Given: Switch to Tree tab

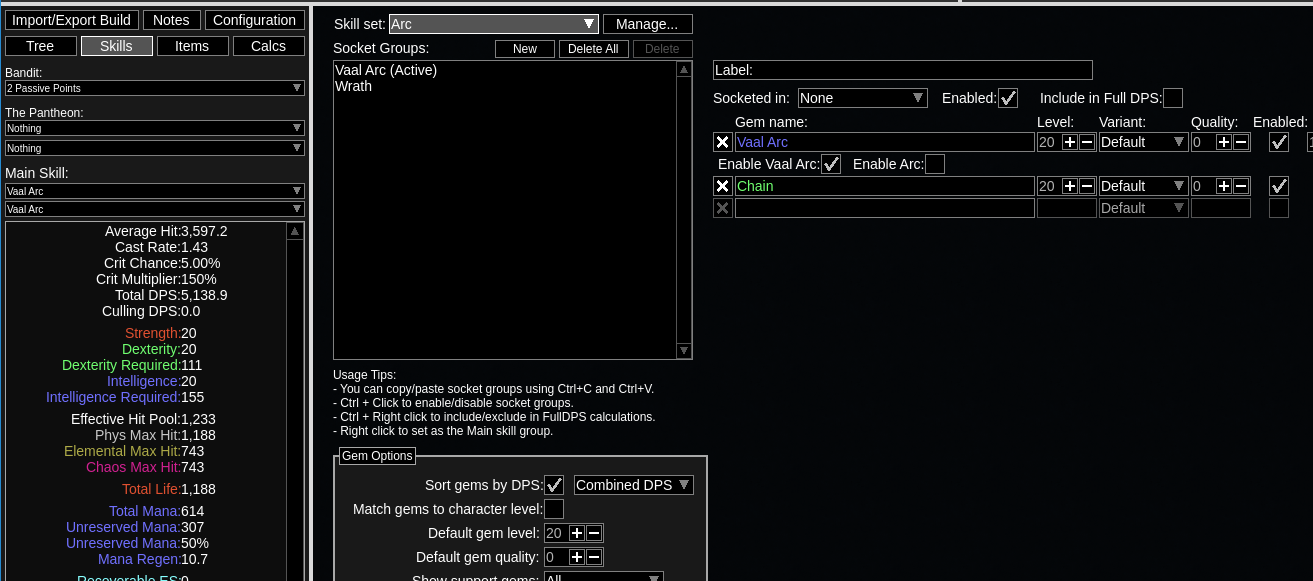Looking at the screenshot, I should coord(40,46).
